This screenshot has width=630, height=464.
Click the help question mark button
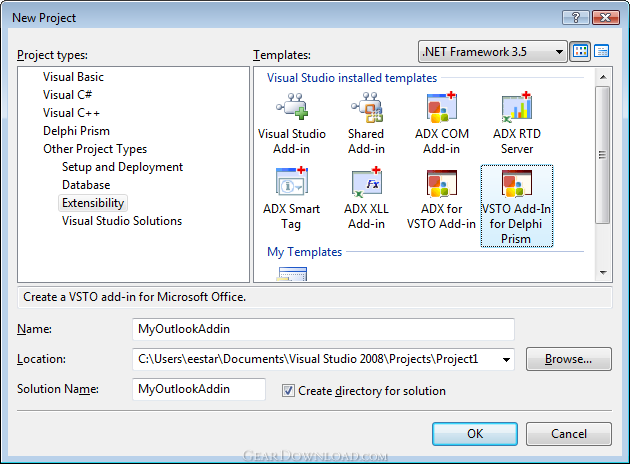click(x=575, y=18)
